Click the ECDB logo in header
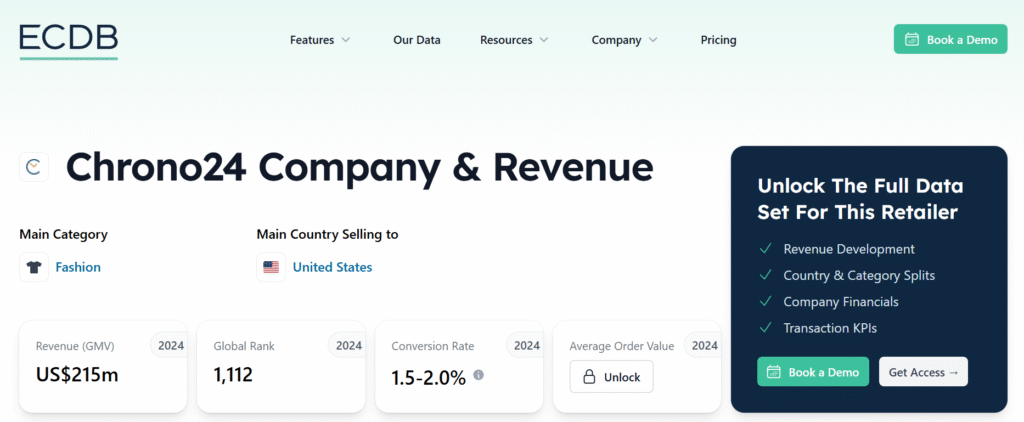This screenshot has width=1024, height=422. 68,39
